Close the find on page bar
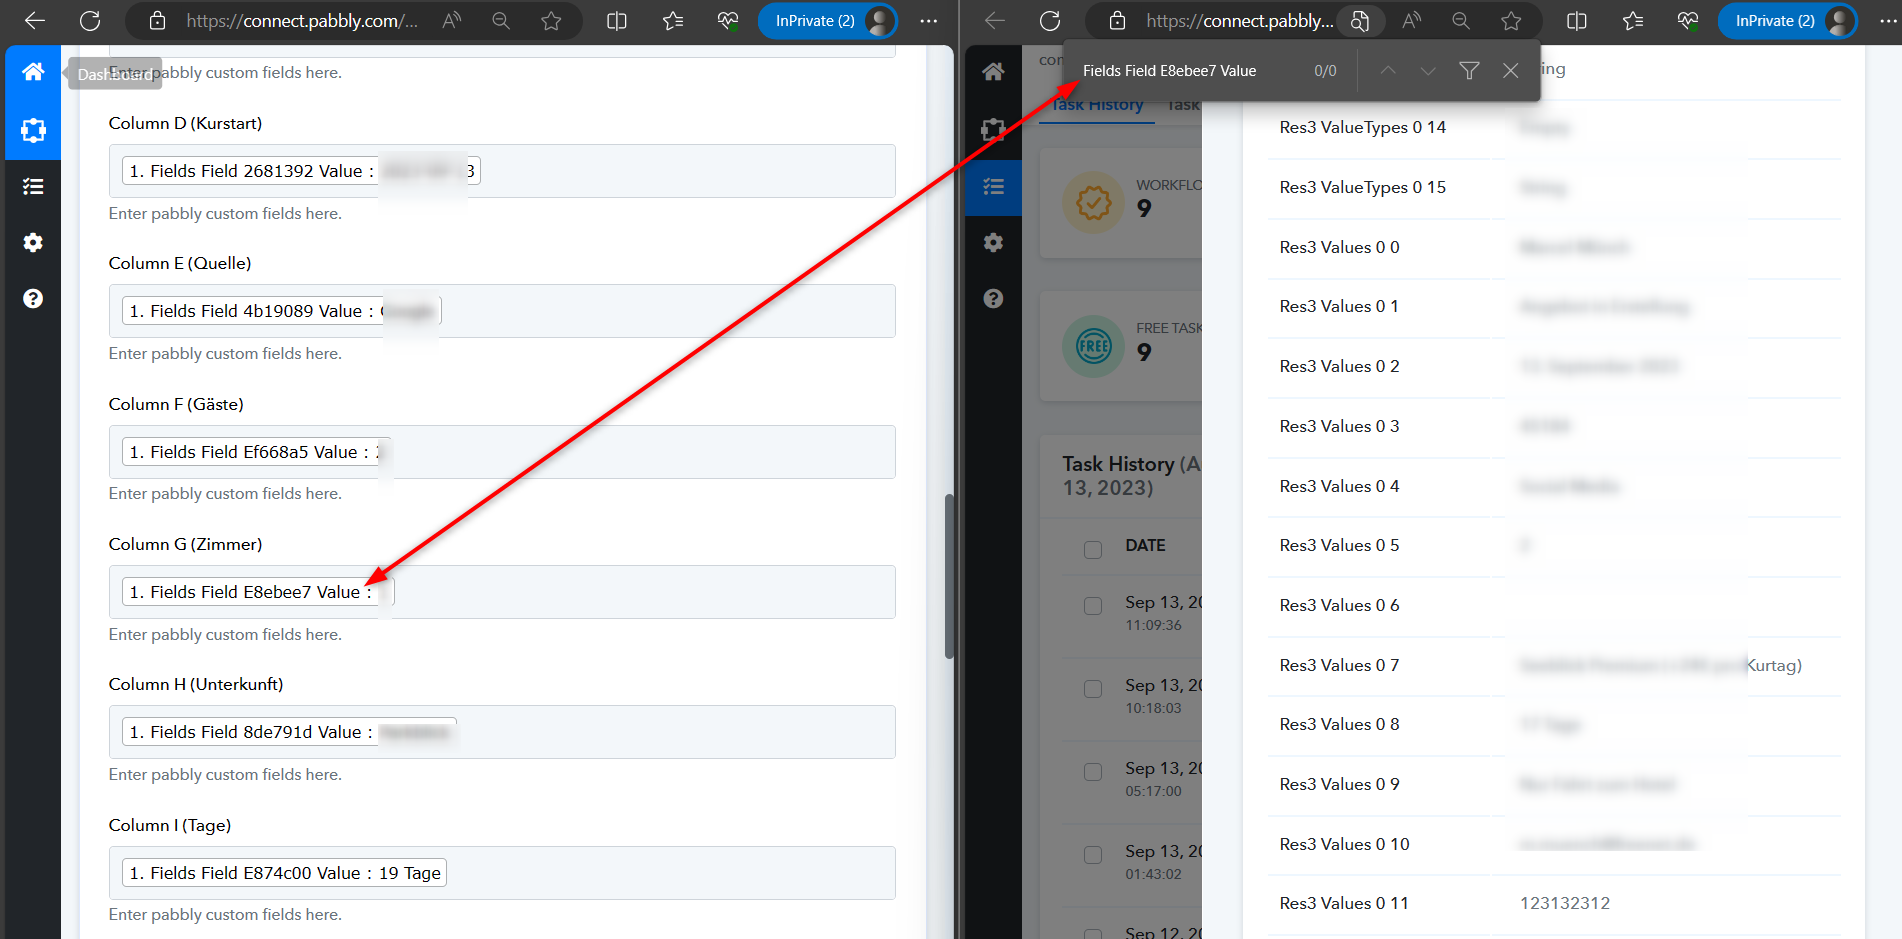 [x=1510, y=70]
